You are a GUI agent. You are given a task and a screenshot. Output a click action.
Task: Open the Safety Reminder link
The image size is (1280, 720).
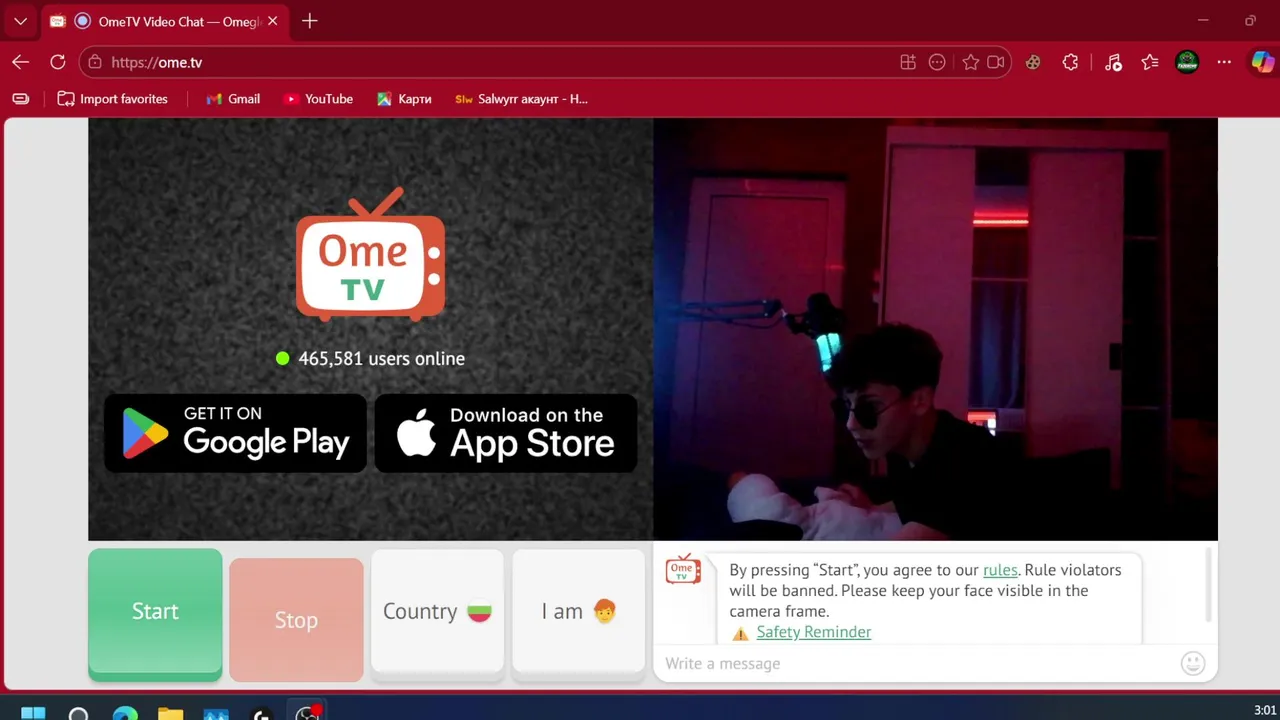(813, 632)
